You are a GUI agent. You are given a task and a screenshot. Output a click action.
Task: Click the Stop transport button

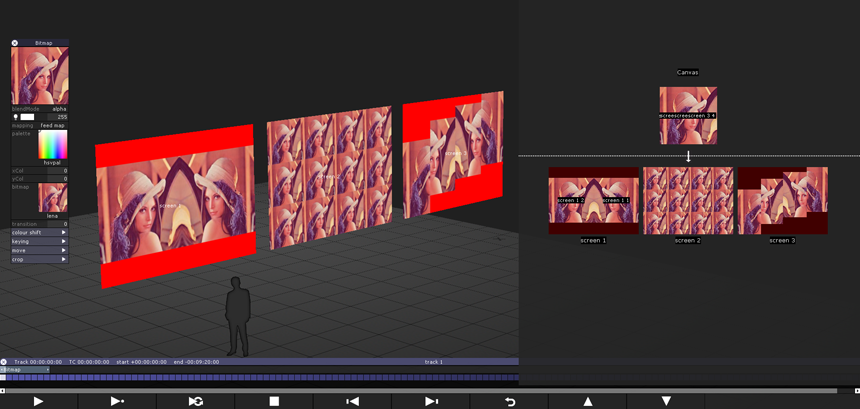(x=274, y=401)
